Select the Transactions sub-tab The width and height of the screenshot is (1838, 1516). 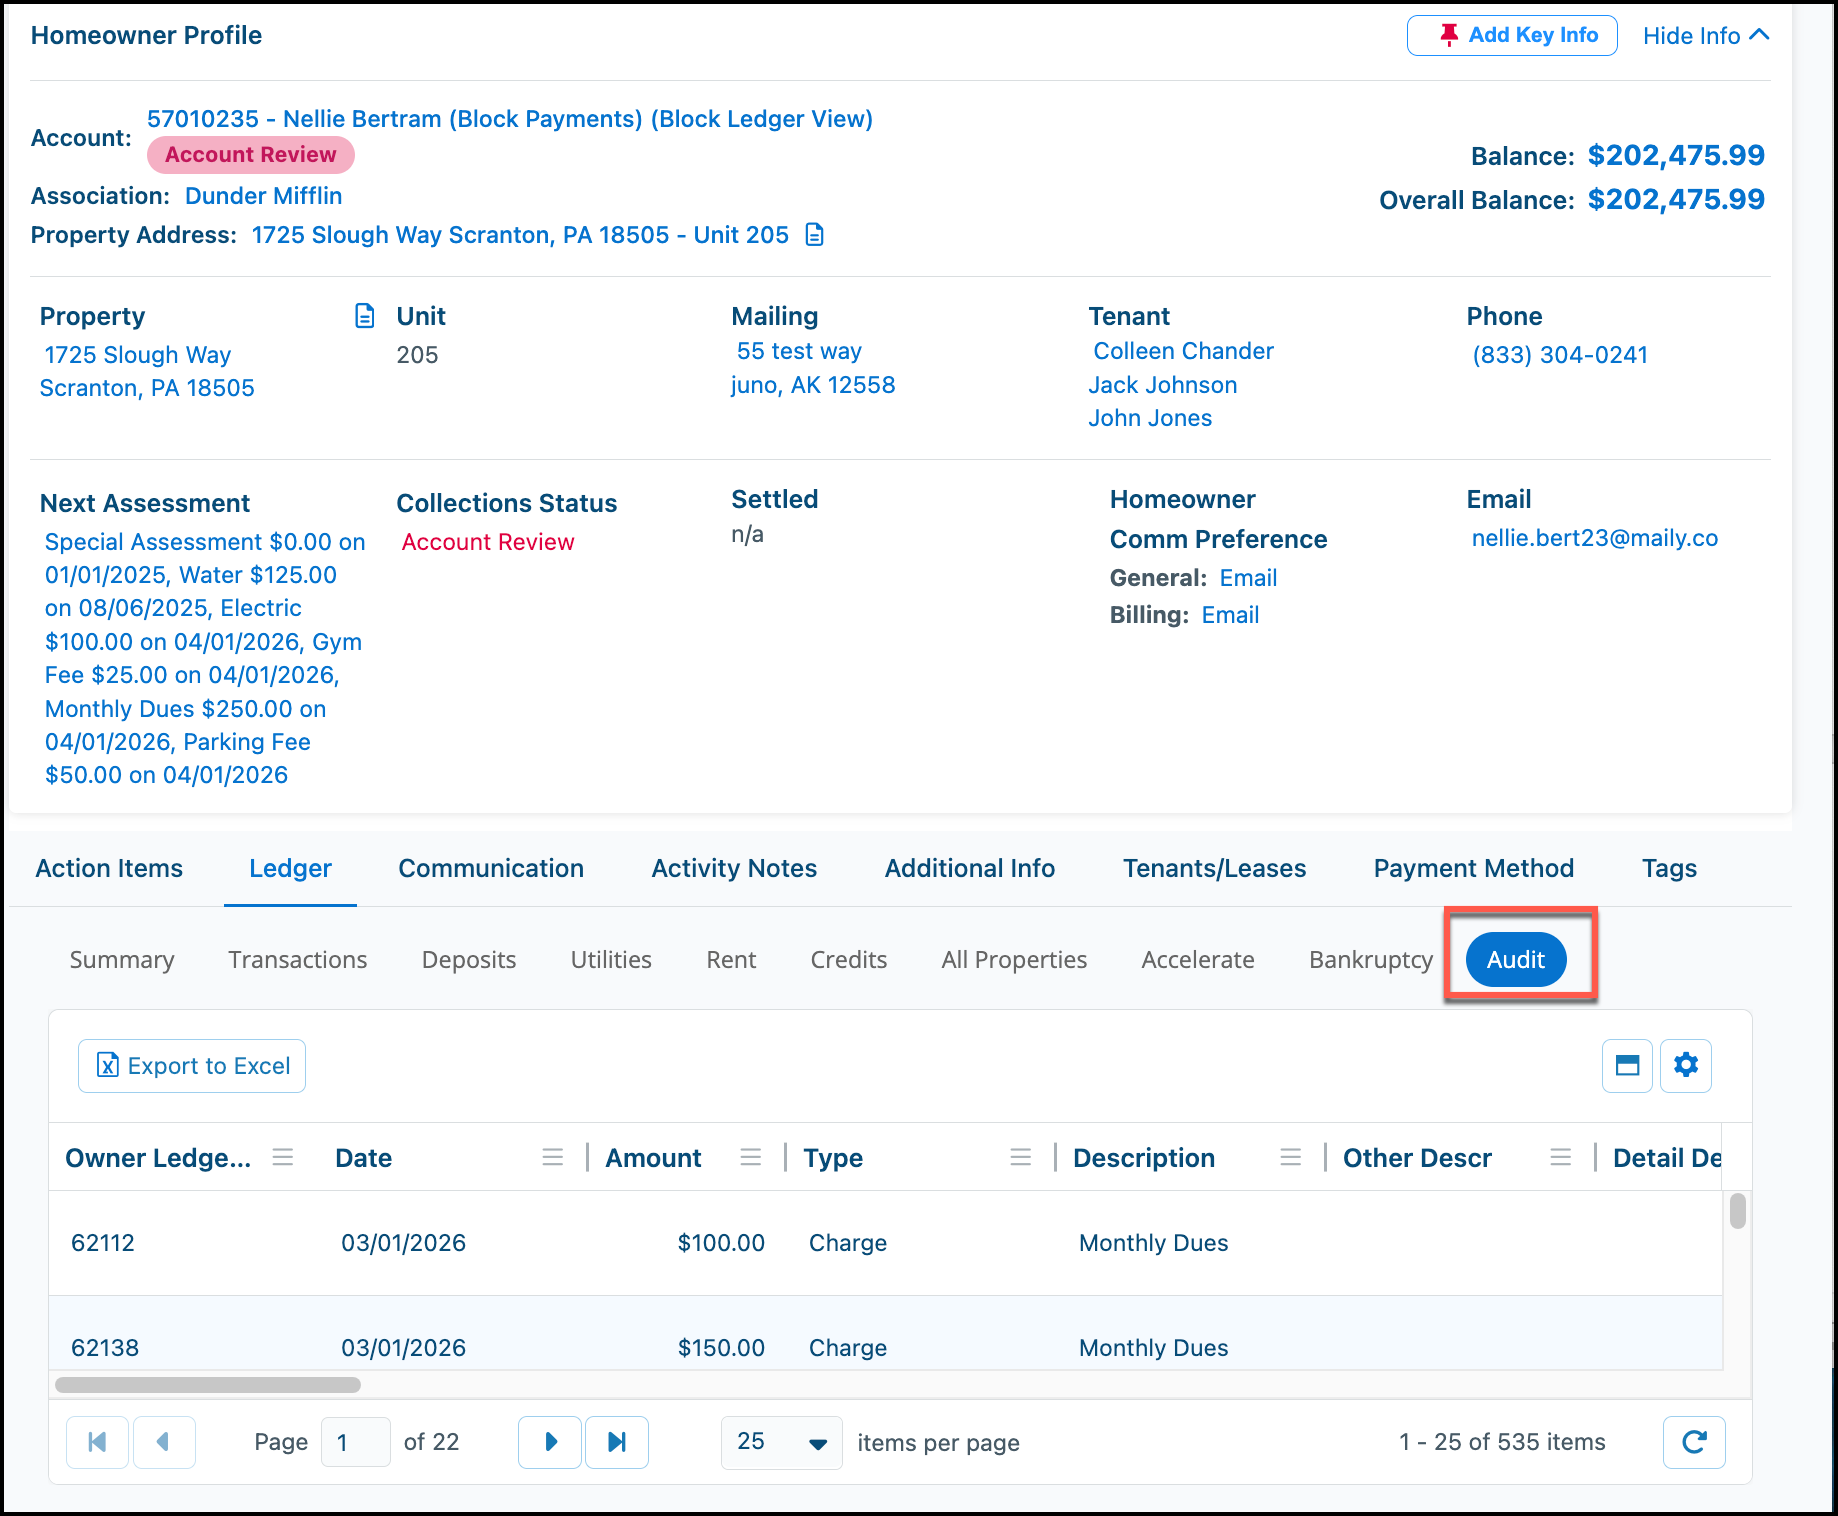[298, 960]
